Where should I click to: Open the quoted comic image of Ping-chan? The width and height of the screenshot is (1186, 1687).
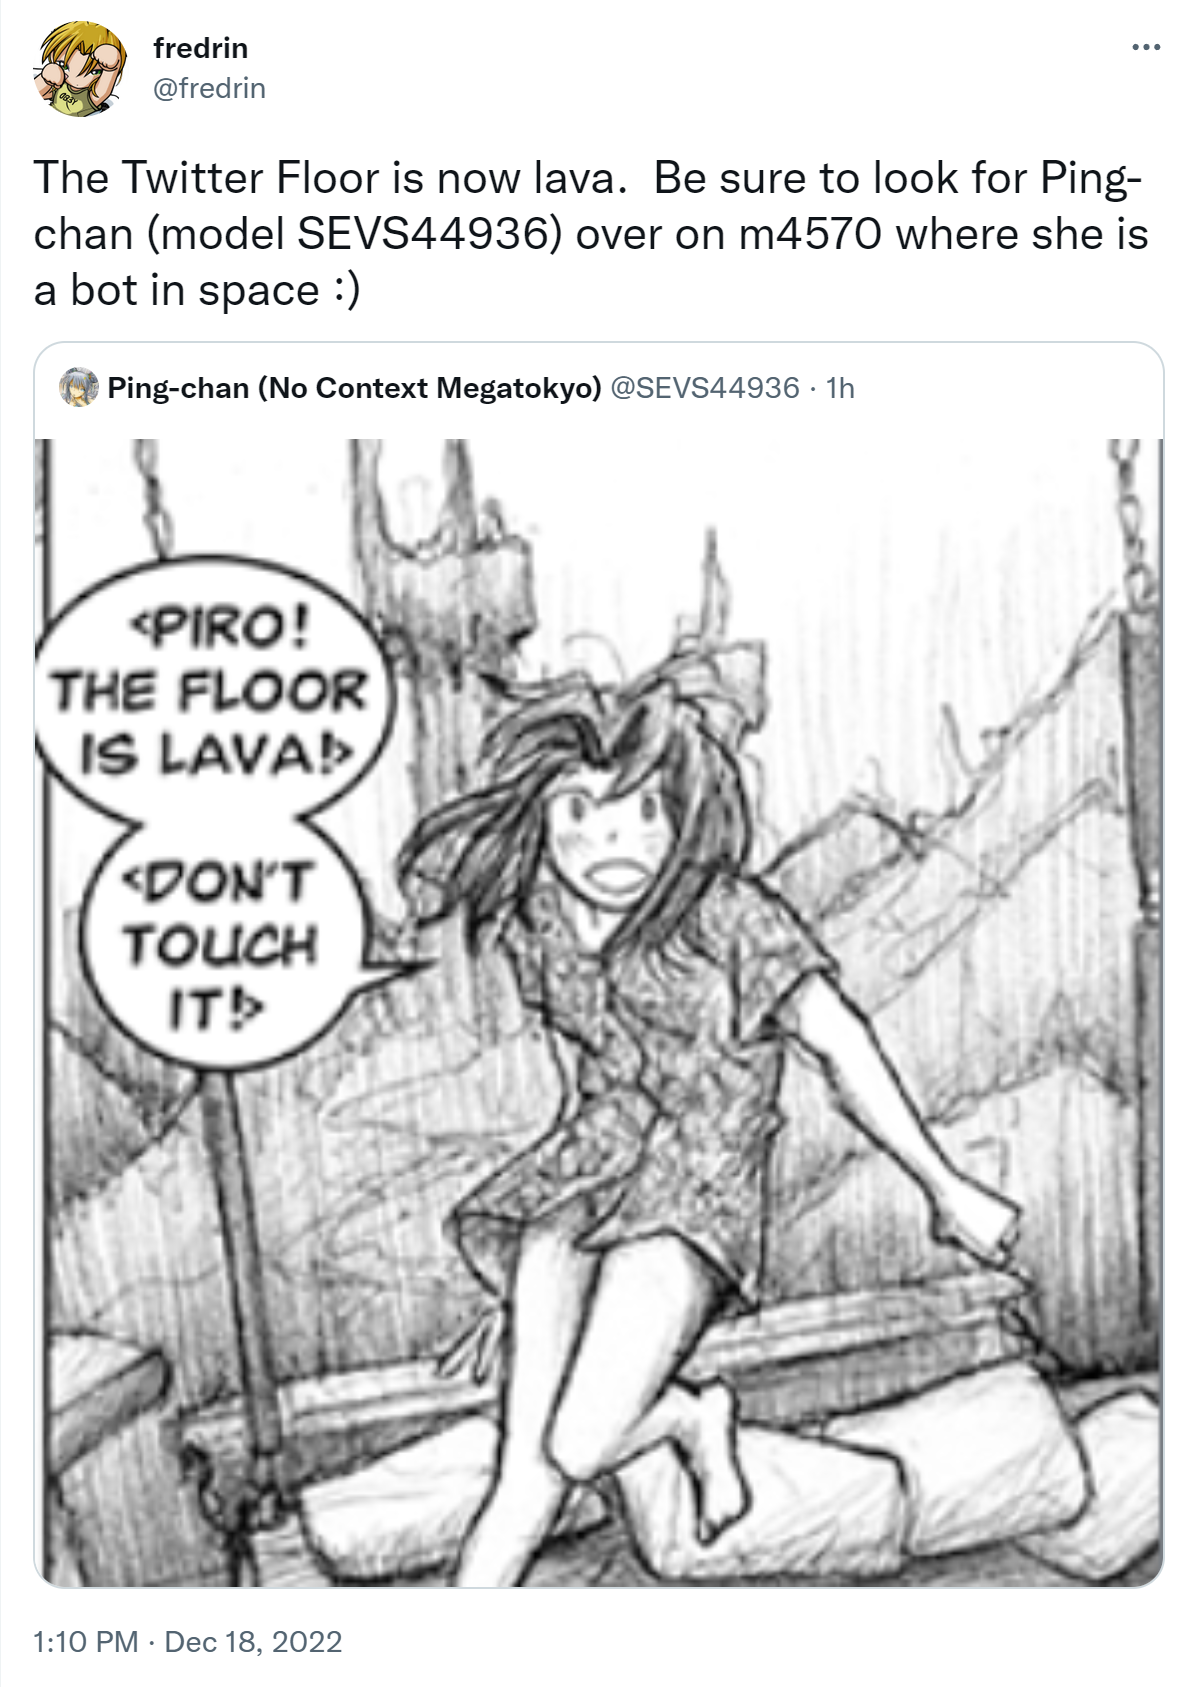coord(599,1012)
